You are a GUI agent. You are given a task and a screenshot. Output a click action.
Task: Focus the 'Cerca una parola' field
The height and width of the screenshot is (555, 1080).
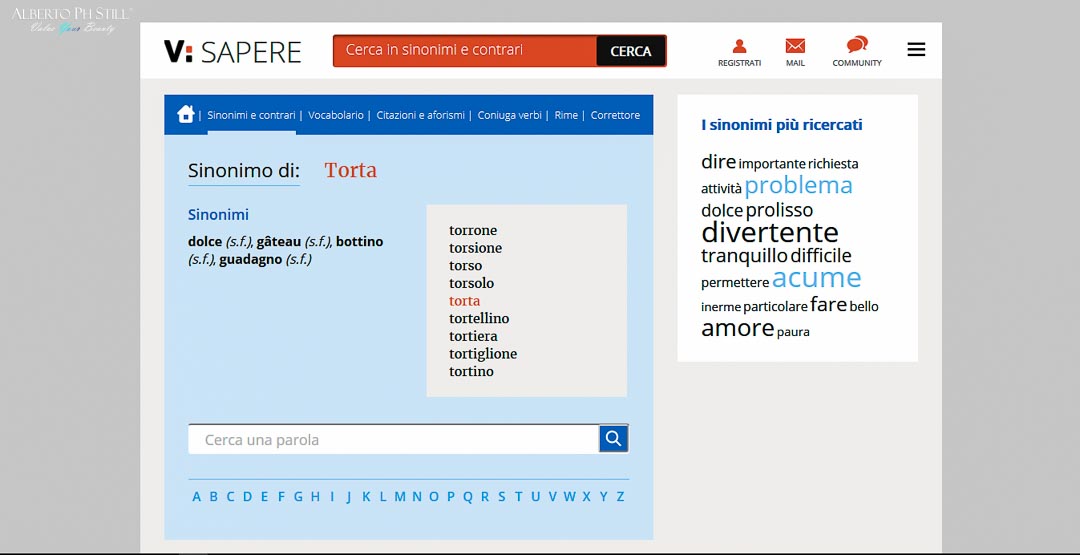coord(393,439)
